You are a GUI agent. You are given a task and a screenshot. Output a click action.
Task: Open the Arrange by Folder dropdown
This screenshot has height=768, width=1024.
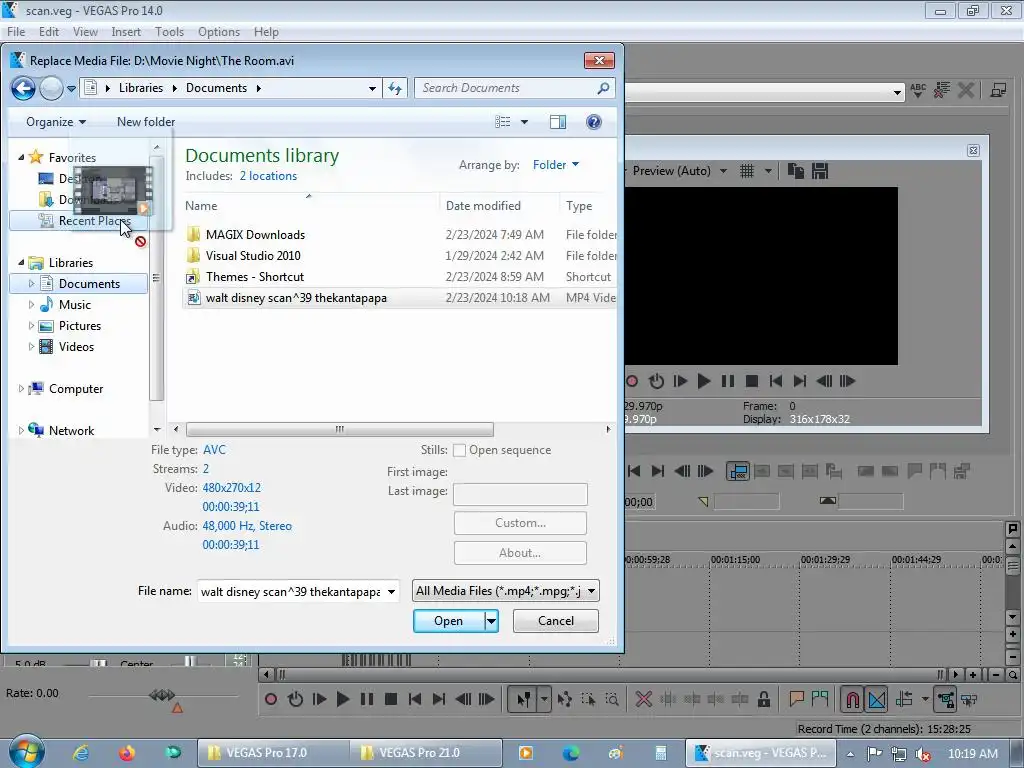(x=556, y=165)
